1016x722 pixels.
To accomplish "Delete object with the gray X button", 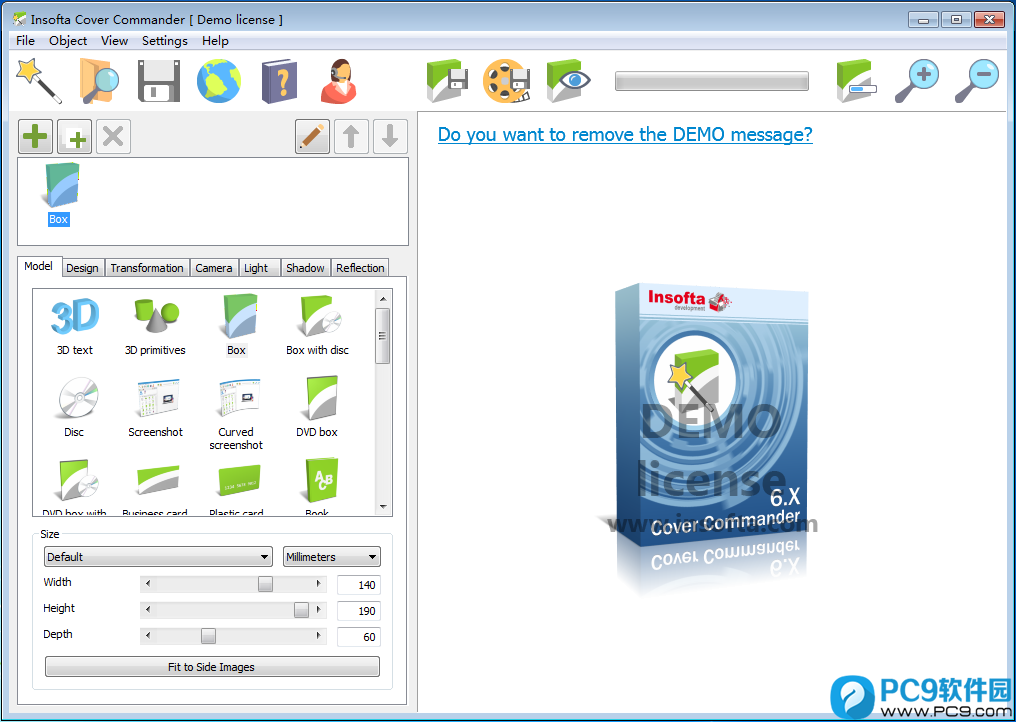I will [x=113, y=136].
